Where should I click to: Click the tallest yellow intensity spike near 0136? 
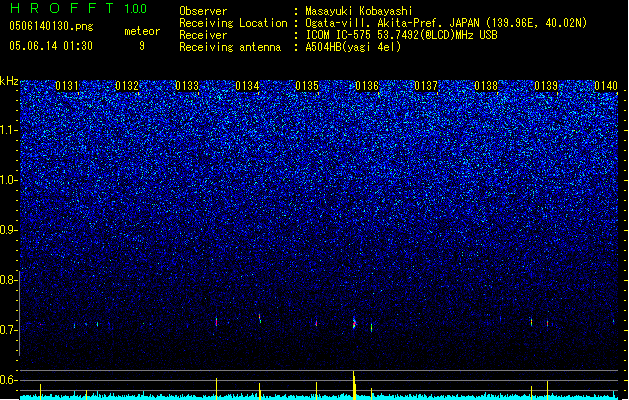[x=354, y=385]
